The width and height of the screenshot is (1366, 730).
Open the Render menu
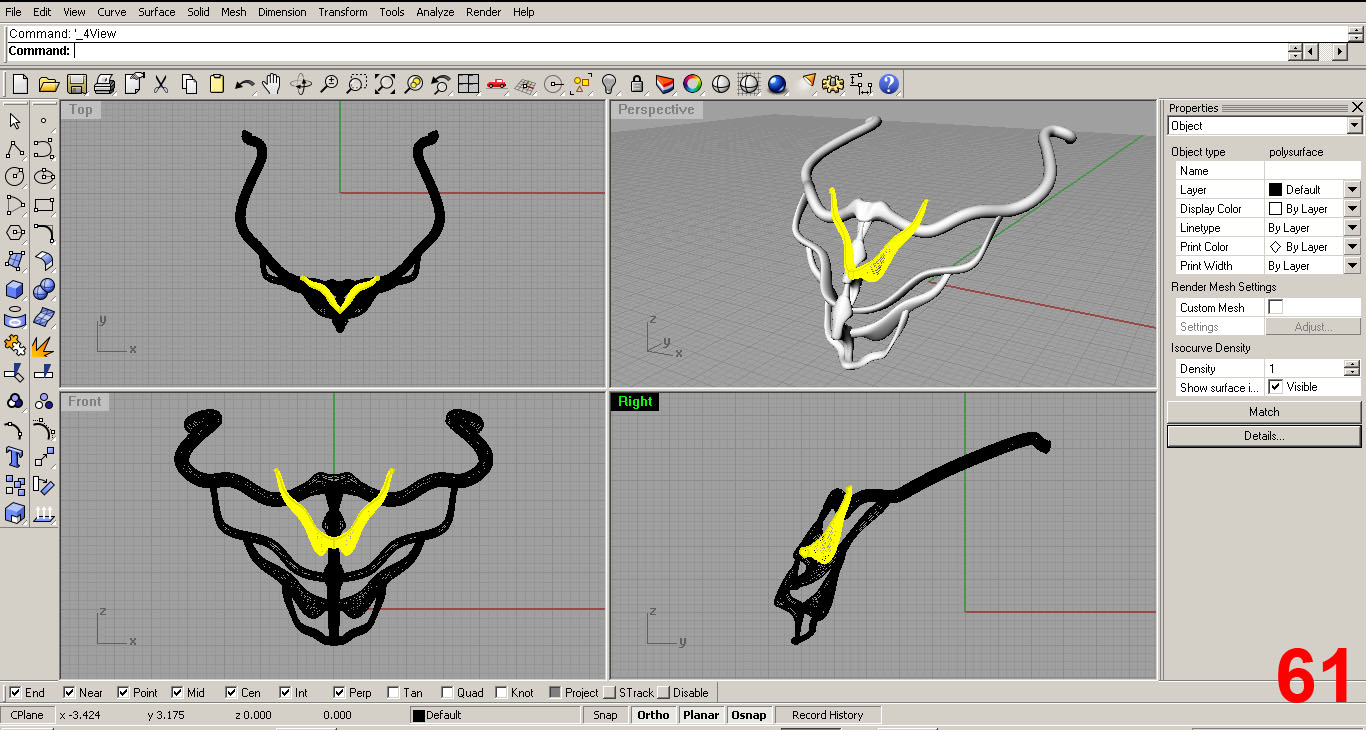click(x=484, y=12)
